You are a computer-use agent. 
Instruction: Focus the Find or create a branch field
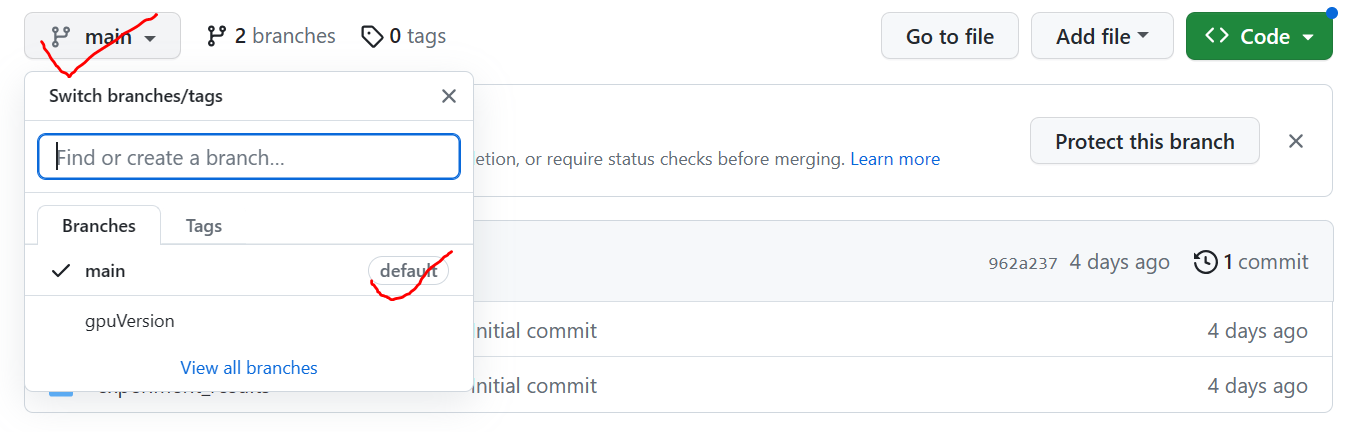pos(249,157)
